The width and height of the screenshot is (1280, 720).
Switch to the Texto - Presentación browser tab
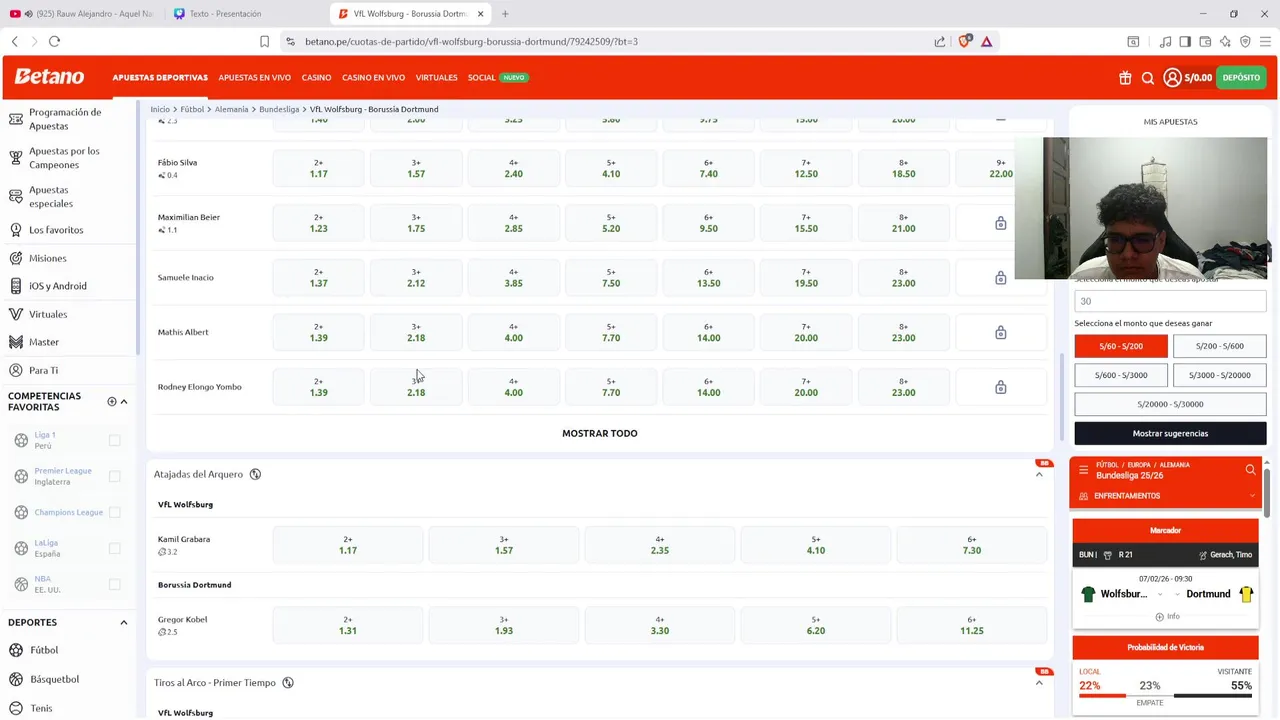225,14
